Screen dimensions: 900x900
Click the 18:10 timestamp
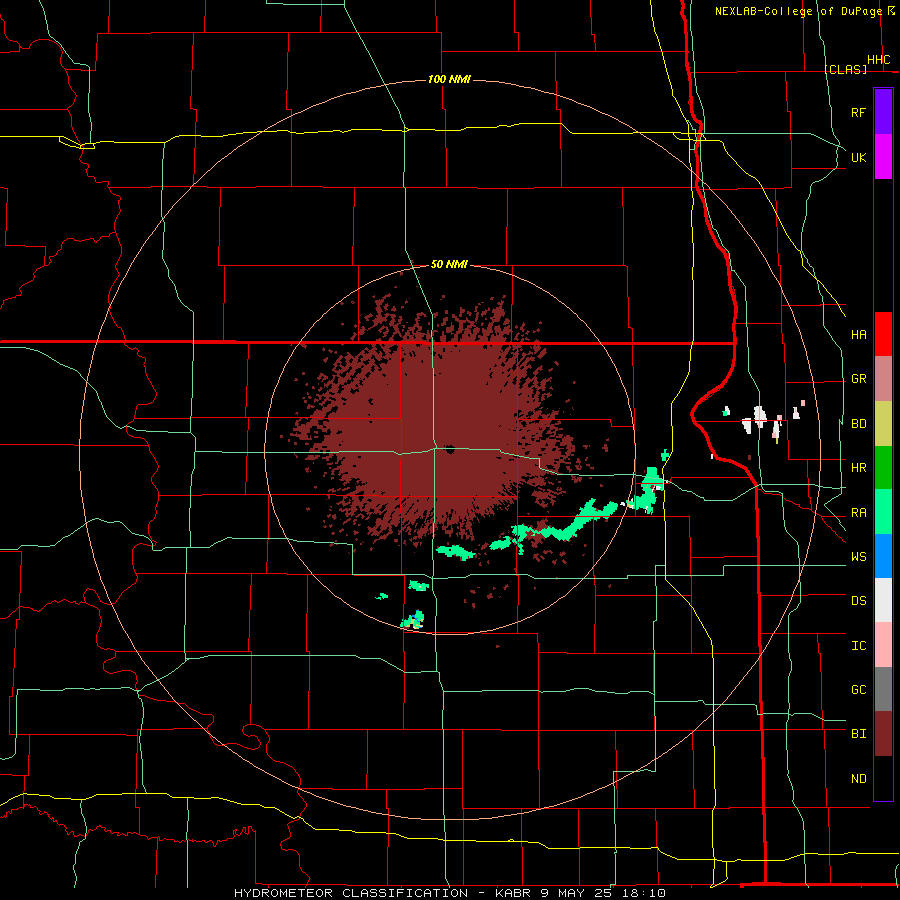coord(643,893)
